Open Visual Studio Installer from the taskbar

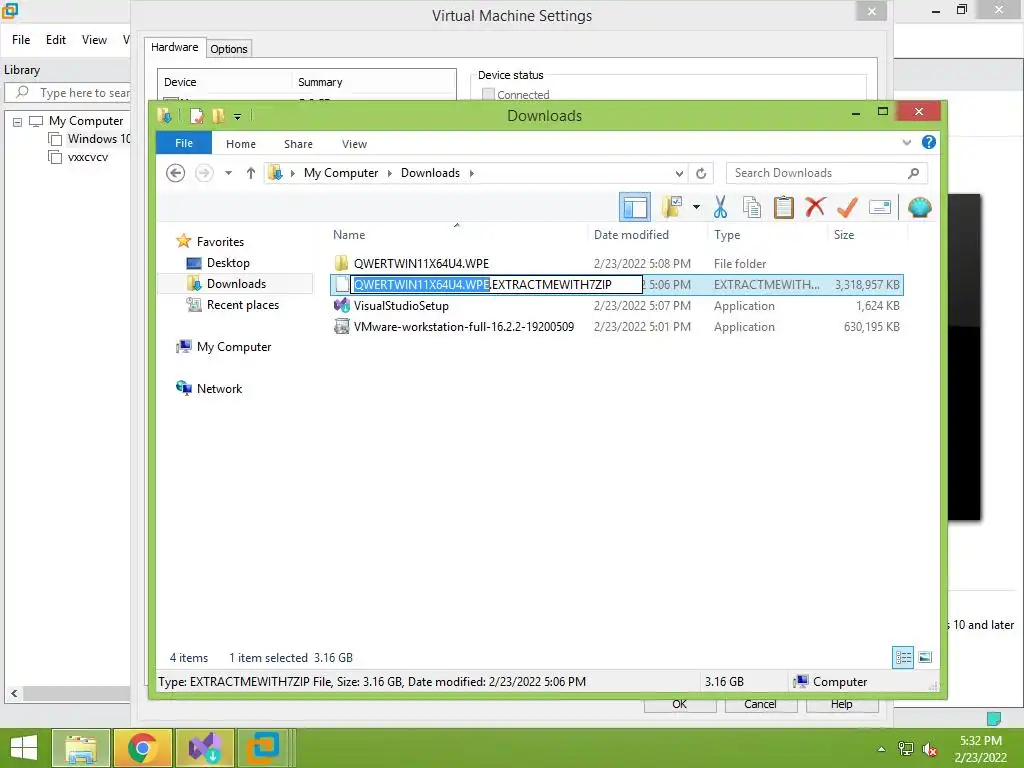tap(205, 748)
